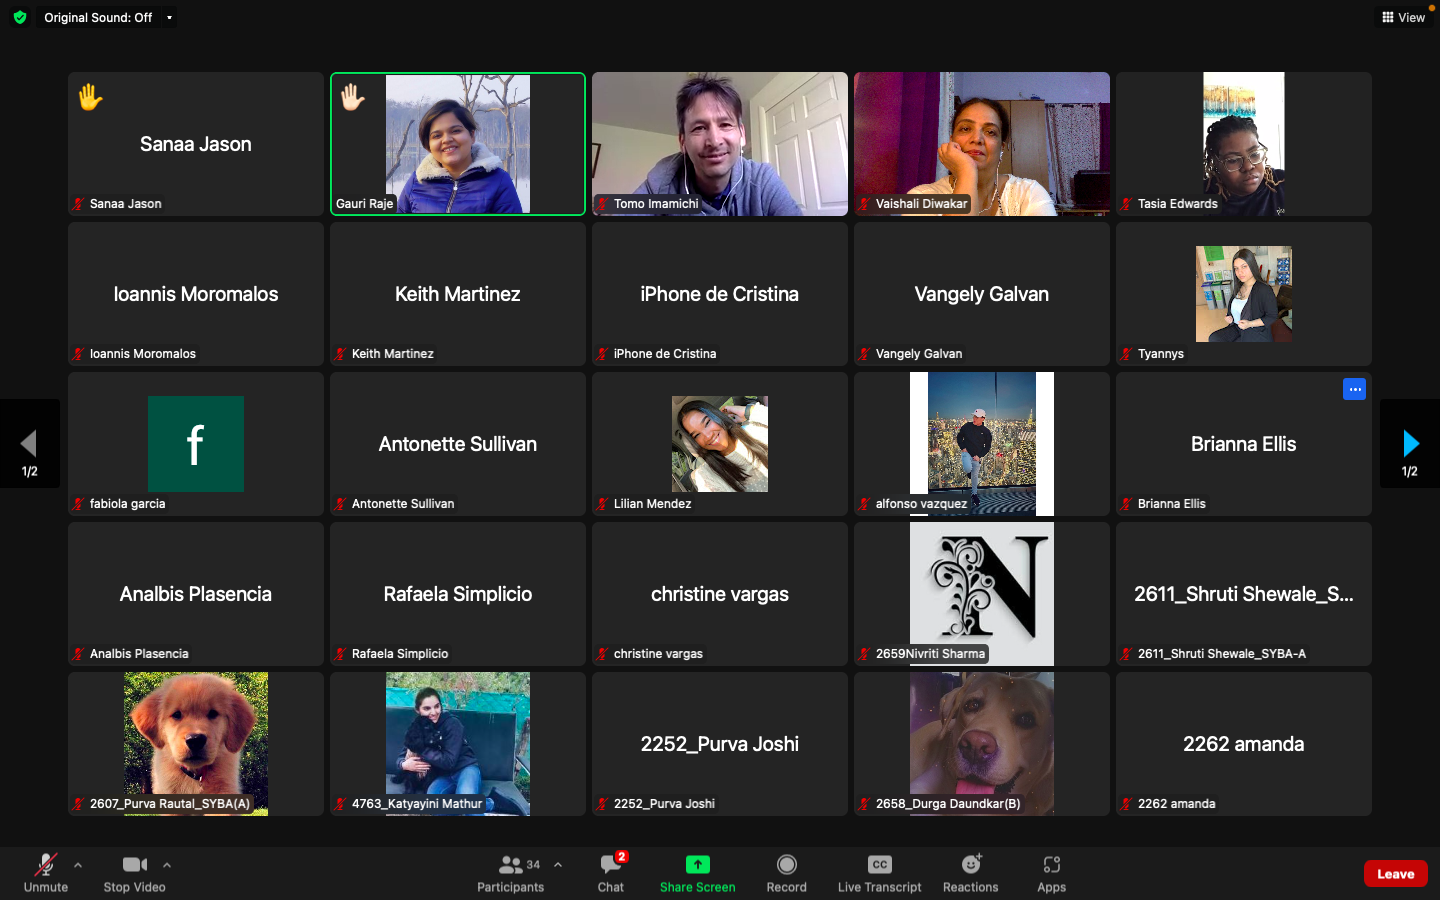Image resolution: width=1440 pixels, height=900 pixels.
Task: Click Sanaa Jason's raised hand icon
Action: pyautogui.click(x=89, y=98)
